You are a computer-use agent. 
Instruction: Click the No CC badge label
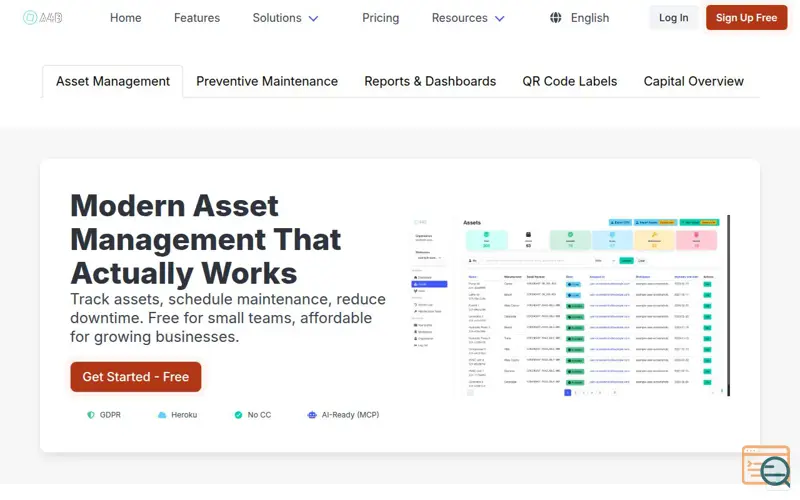point(259,415)
